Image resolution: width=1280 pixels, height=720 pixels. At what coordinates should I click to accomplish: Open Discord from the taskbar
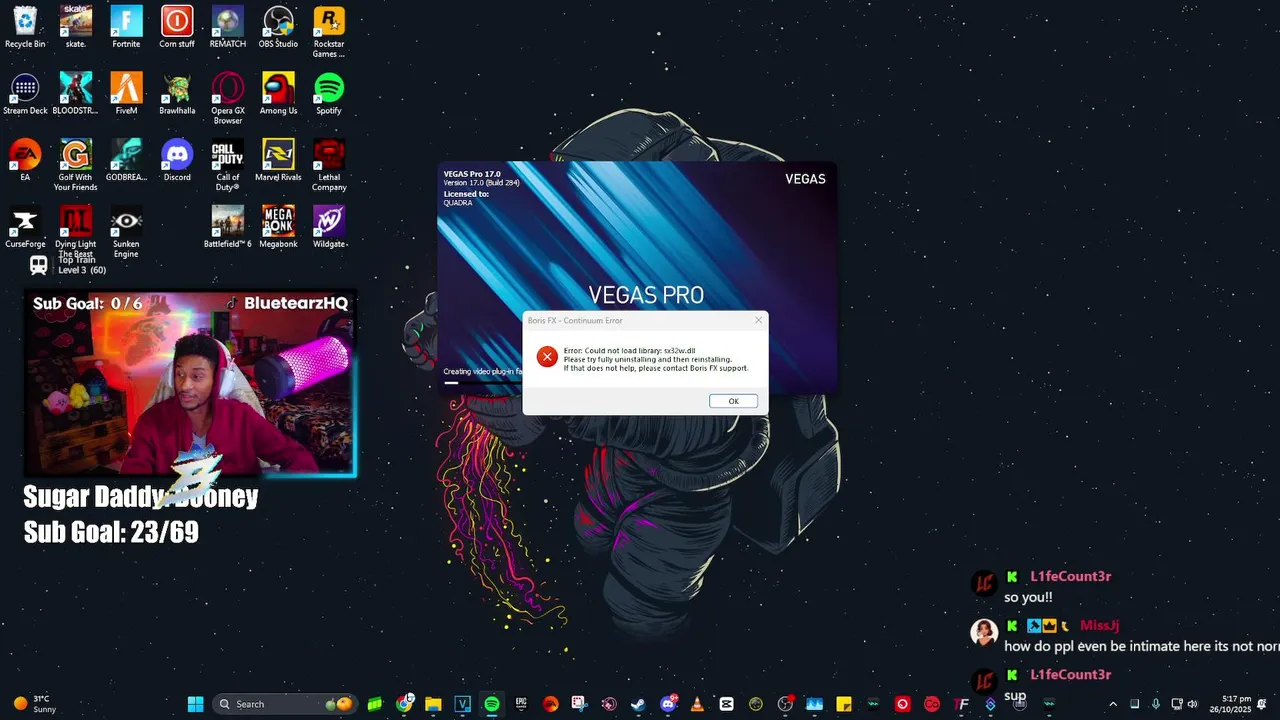(668, 704)
